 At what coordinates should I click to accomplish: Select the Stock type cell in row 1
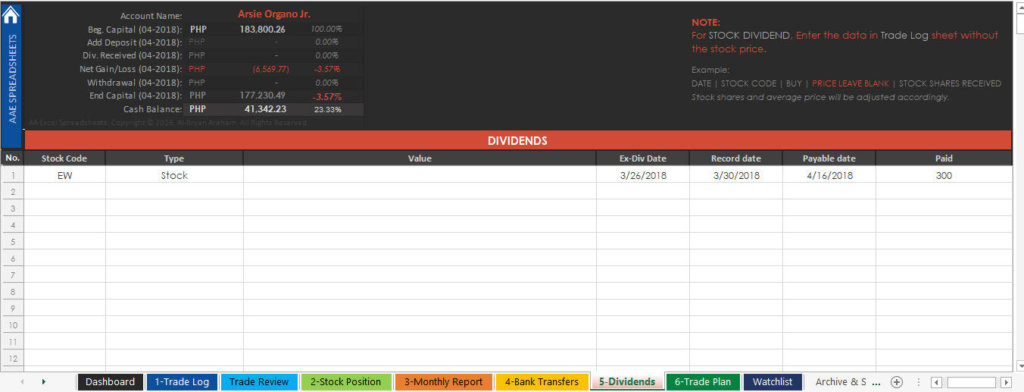[174, 175]
